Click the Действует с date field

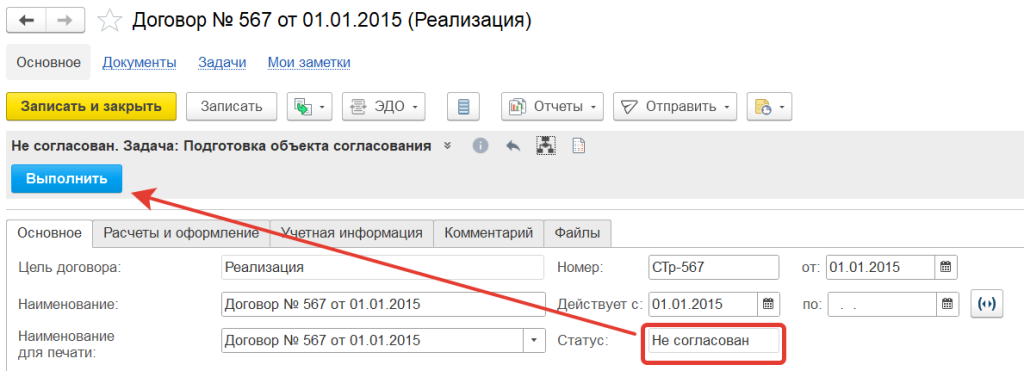703,304
